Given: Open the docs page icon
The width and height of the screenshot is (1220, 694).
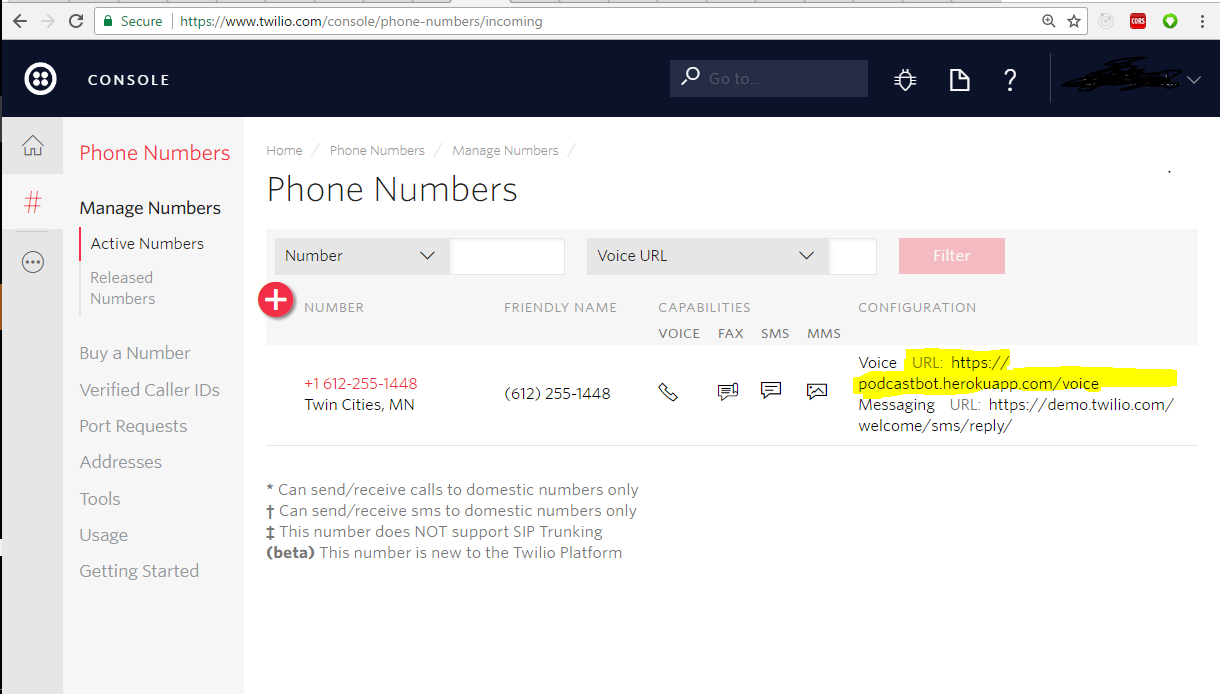Looking at the screenshot, I should tap(959, 80).
